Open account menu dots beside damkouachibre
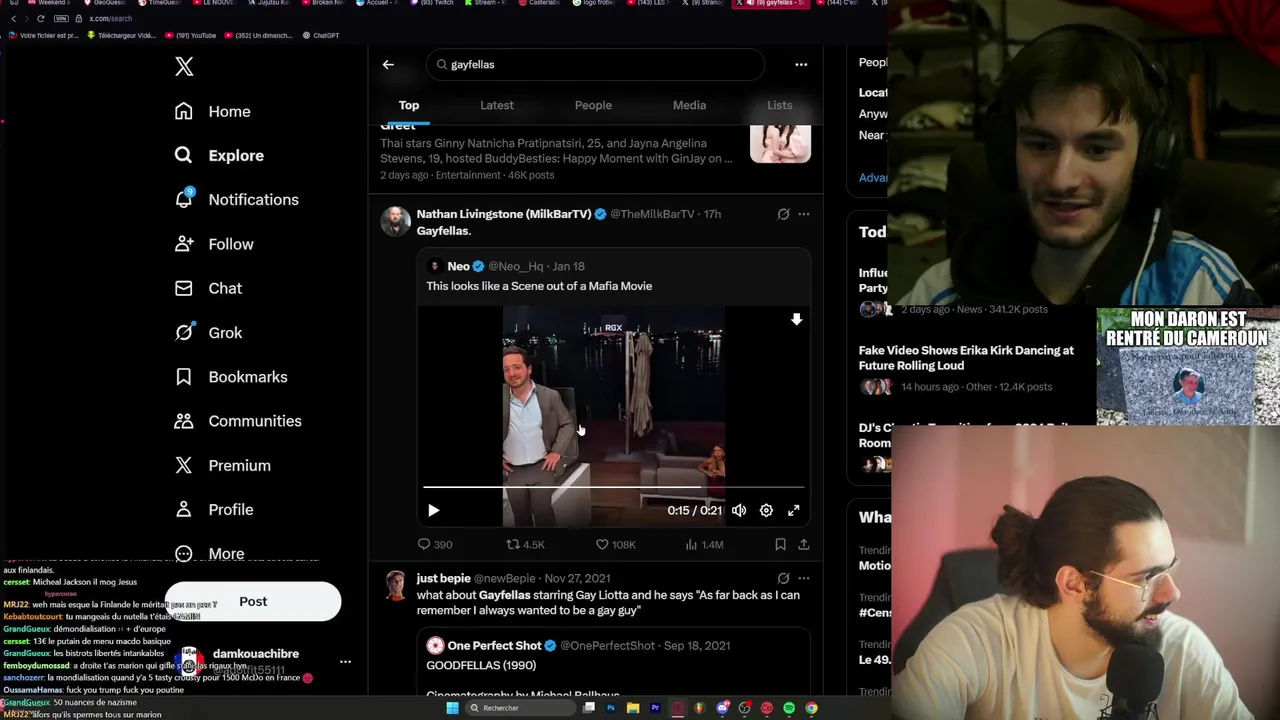 pos(345,662)
